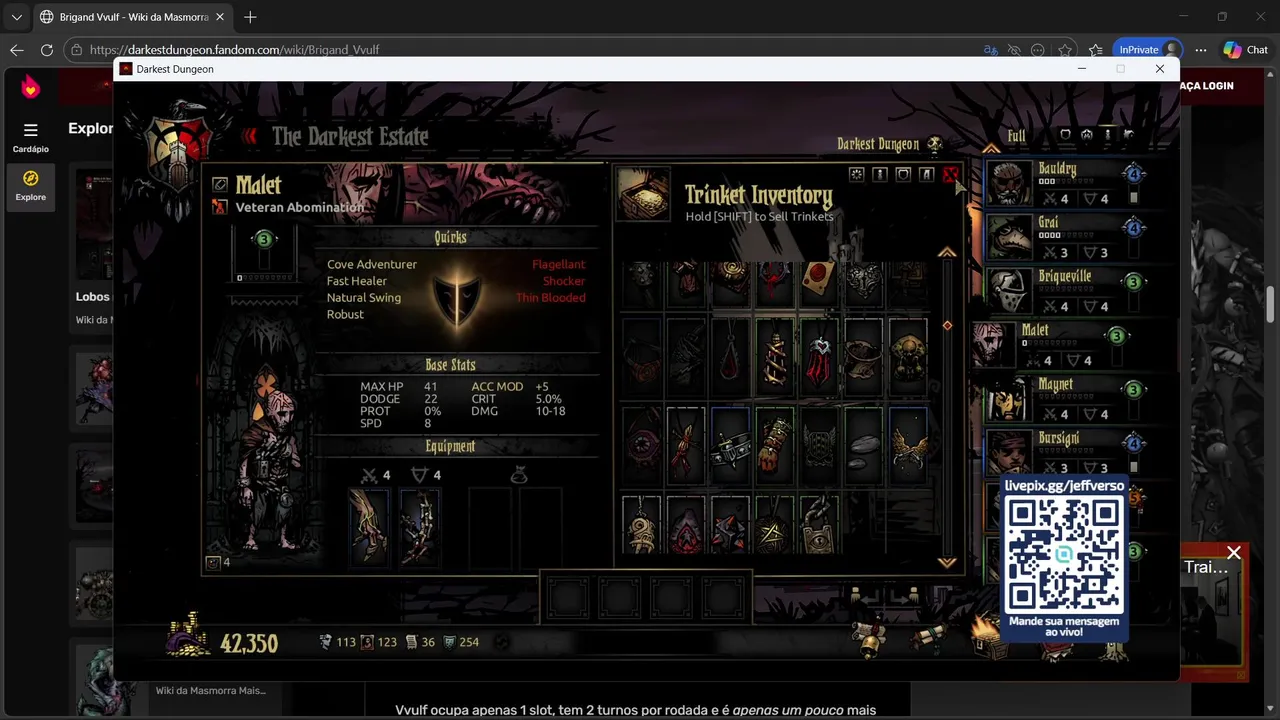Click the Cove Adventurer quirk
The height and width of the screenshot is (720, 1280).
pyautogui.click(x=372, y=264)
